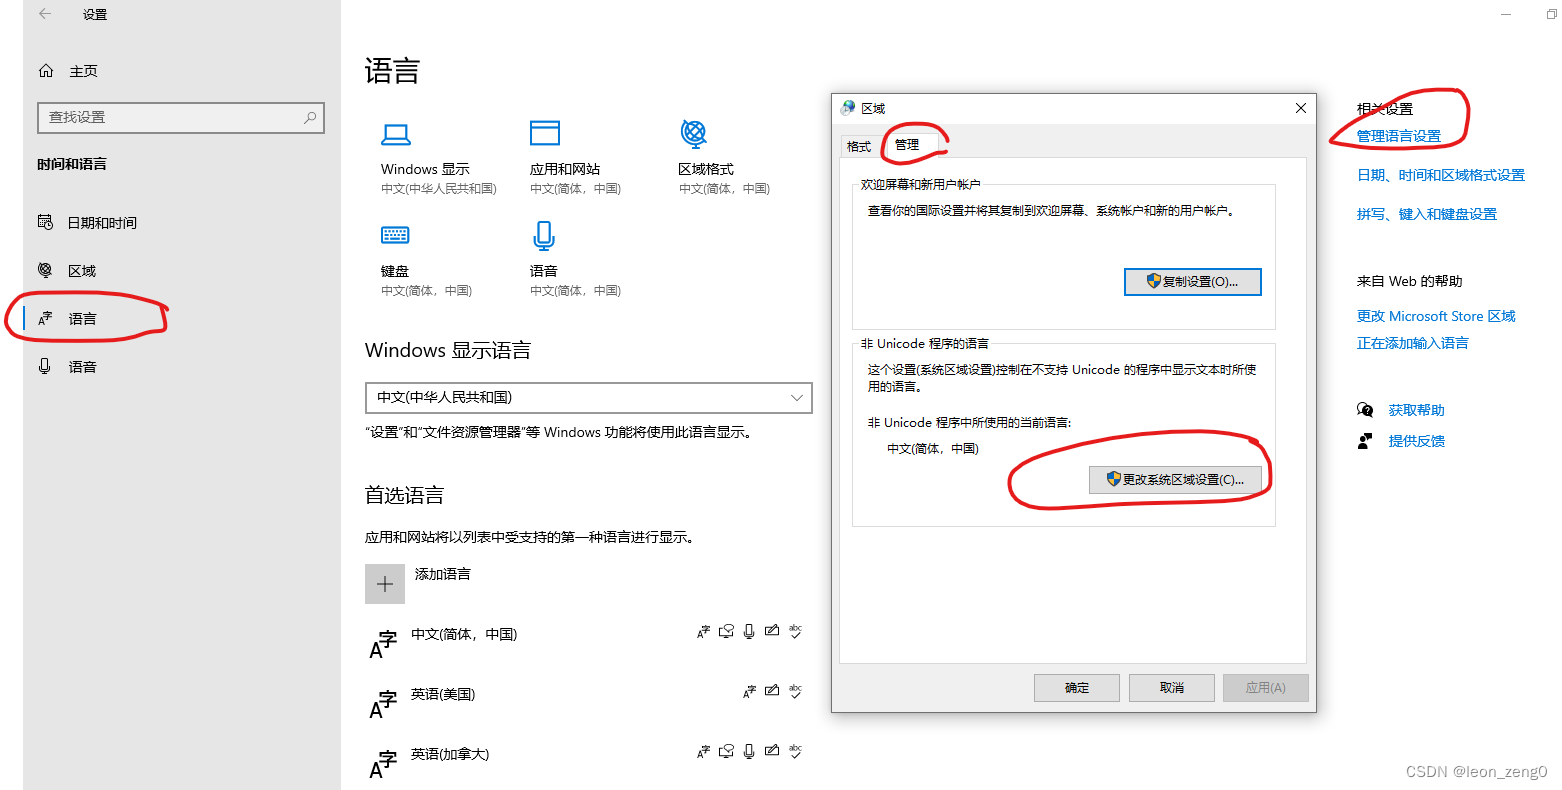Open 语音 page with microphone icon
1562x790 pixels.
(x=81, y=367)
